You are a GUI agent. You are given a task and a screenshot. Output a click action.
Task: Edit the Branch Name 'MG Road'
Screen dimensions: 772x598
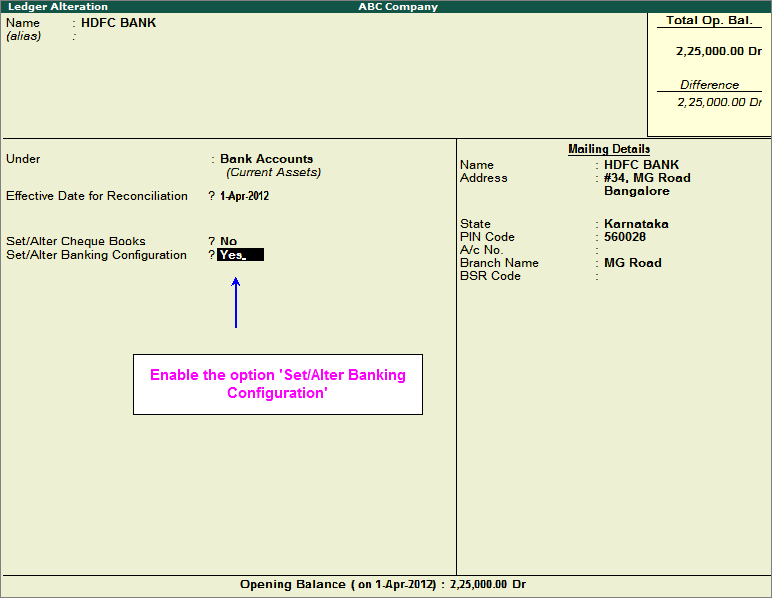633,263
